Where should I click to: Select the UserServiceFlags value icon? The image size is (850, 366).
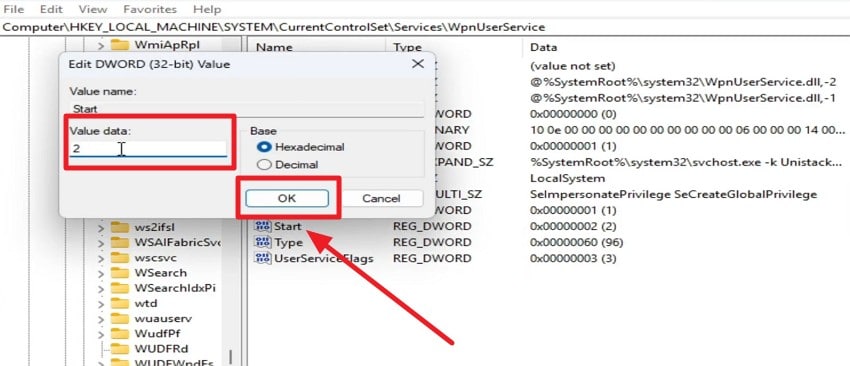[263, 259]
